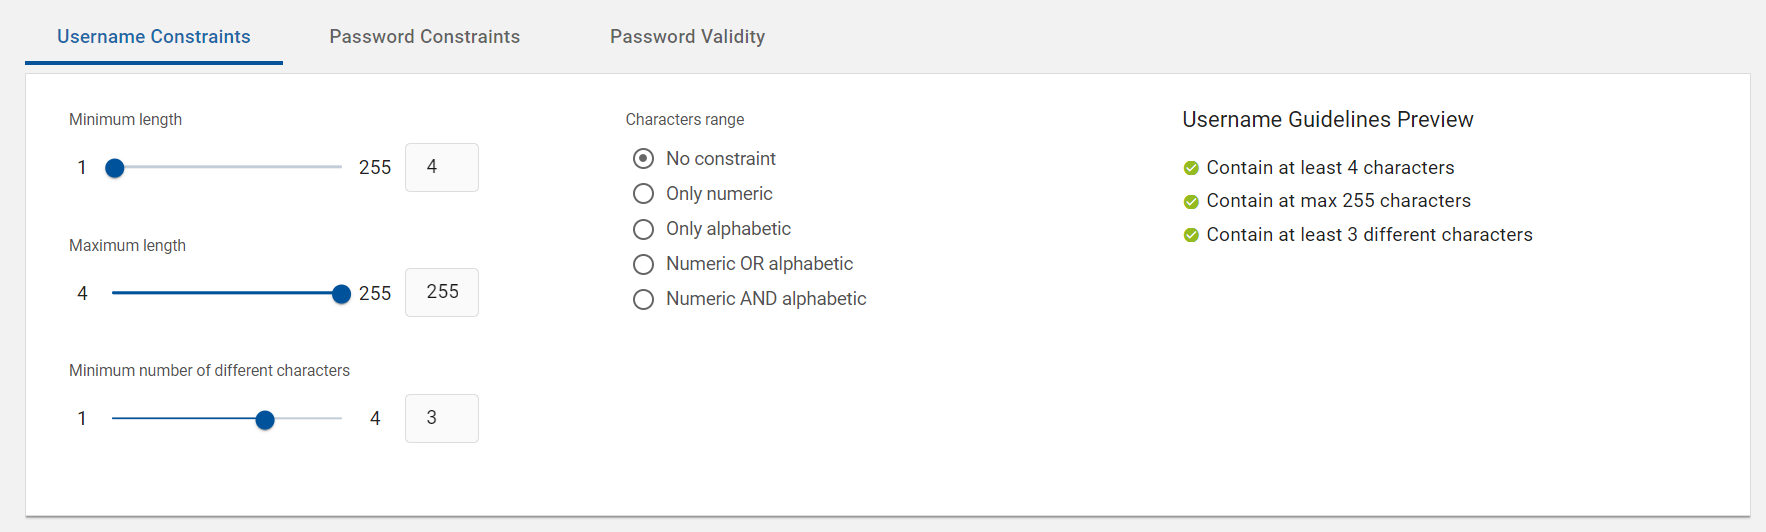Select the Username Constraints tab
The width and height of the screenshot is (1766, 532).
click(154, 37)
